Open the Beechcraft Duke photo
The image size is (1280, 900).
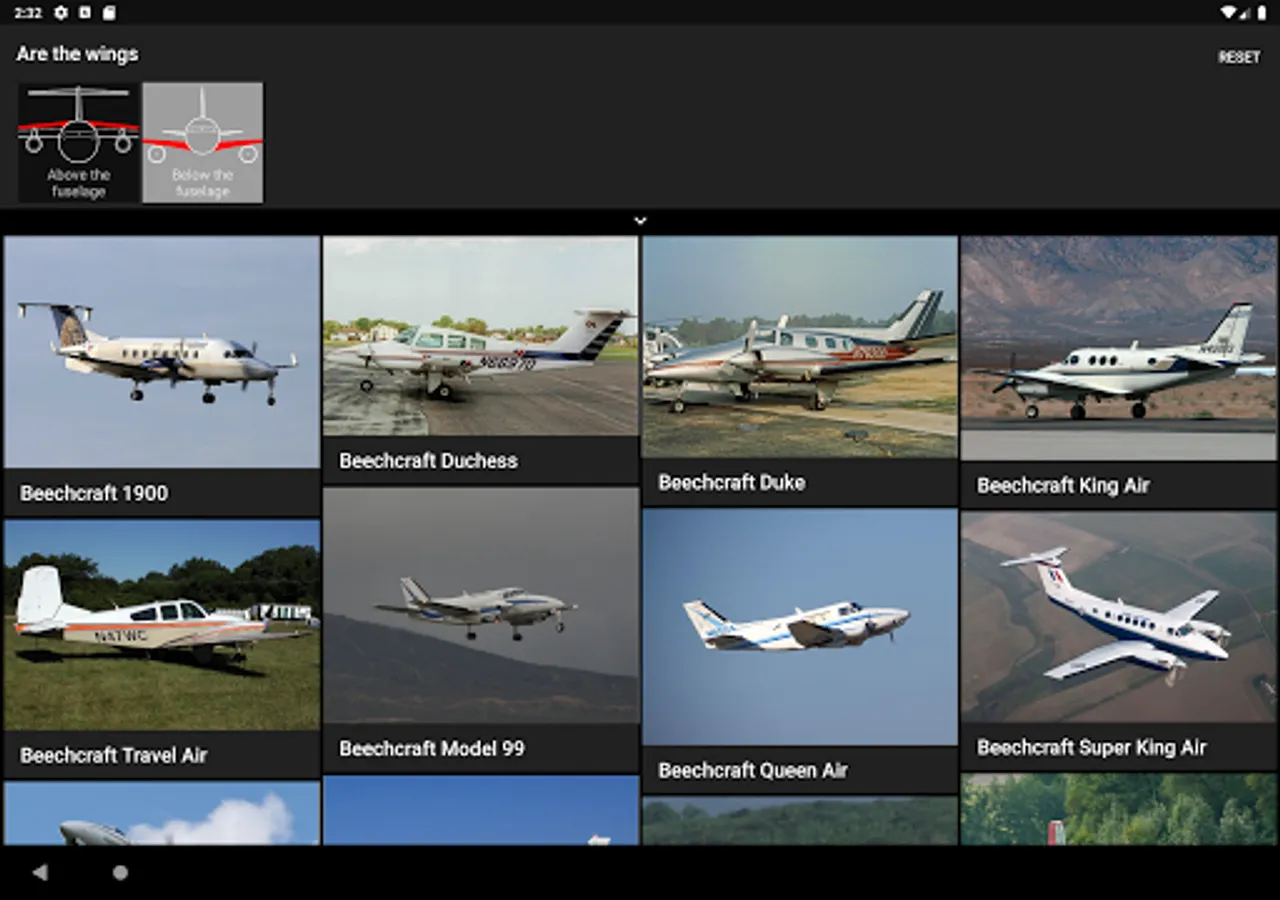pos(799,347)
